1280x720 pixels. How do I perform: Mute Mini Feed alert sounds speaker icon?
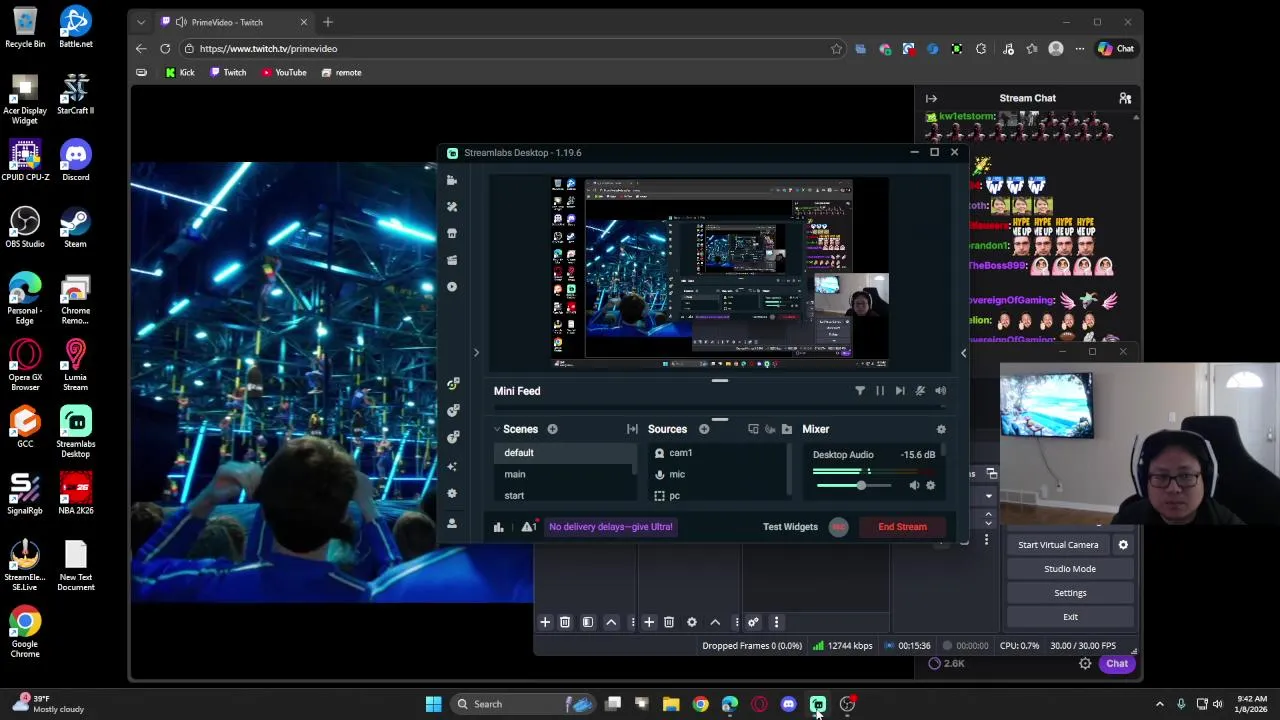coord(941,391)
